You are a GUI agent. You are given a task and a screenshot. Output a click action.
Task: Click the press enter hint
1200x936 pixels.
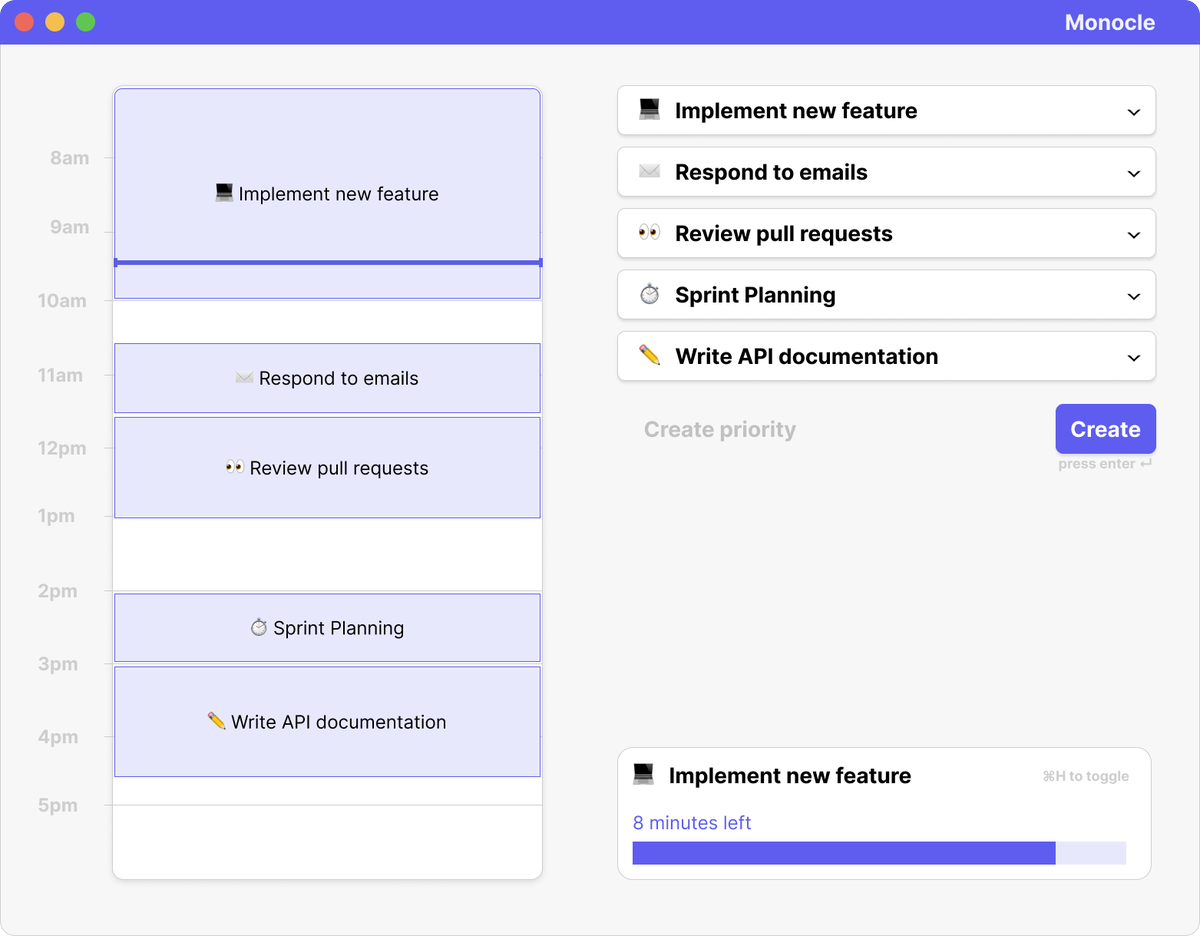(x=1105, y=464)
